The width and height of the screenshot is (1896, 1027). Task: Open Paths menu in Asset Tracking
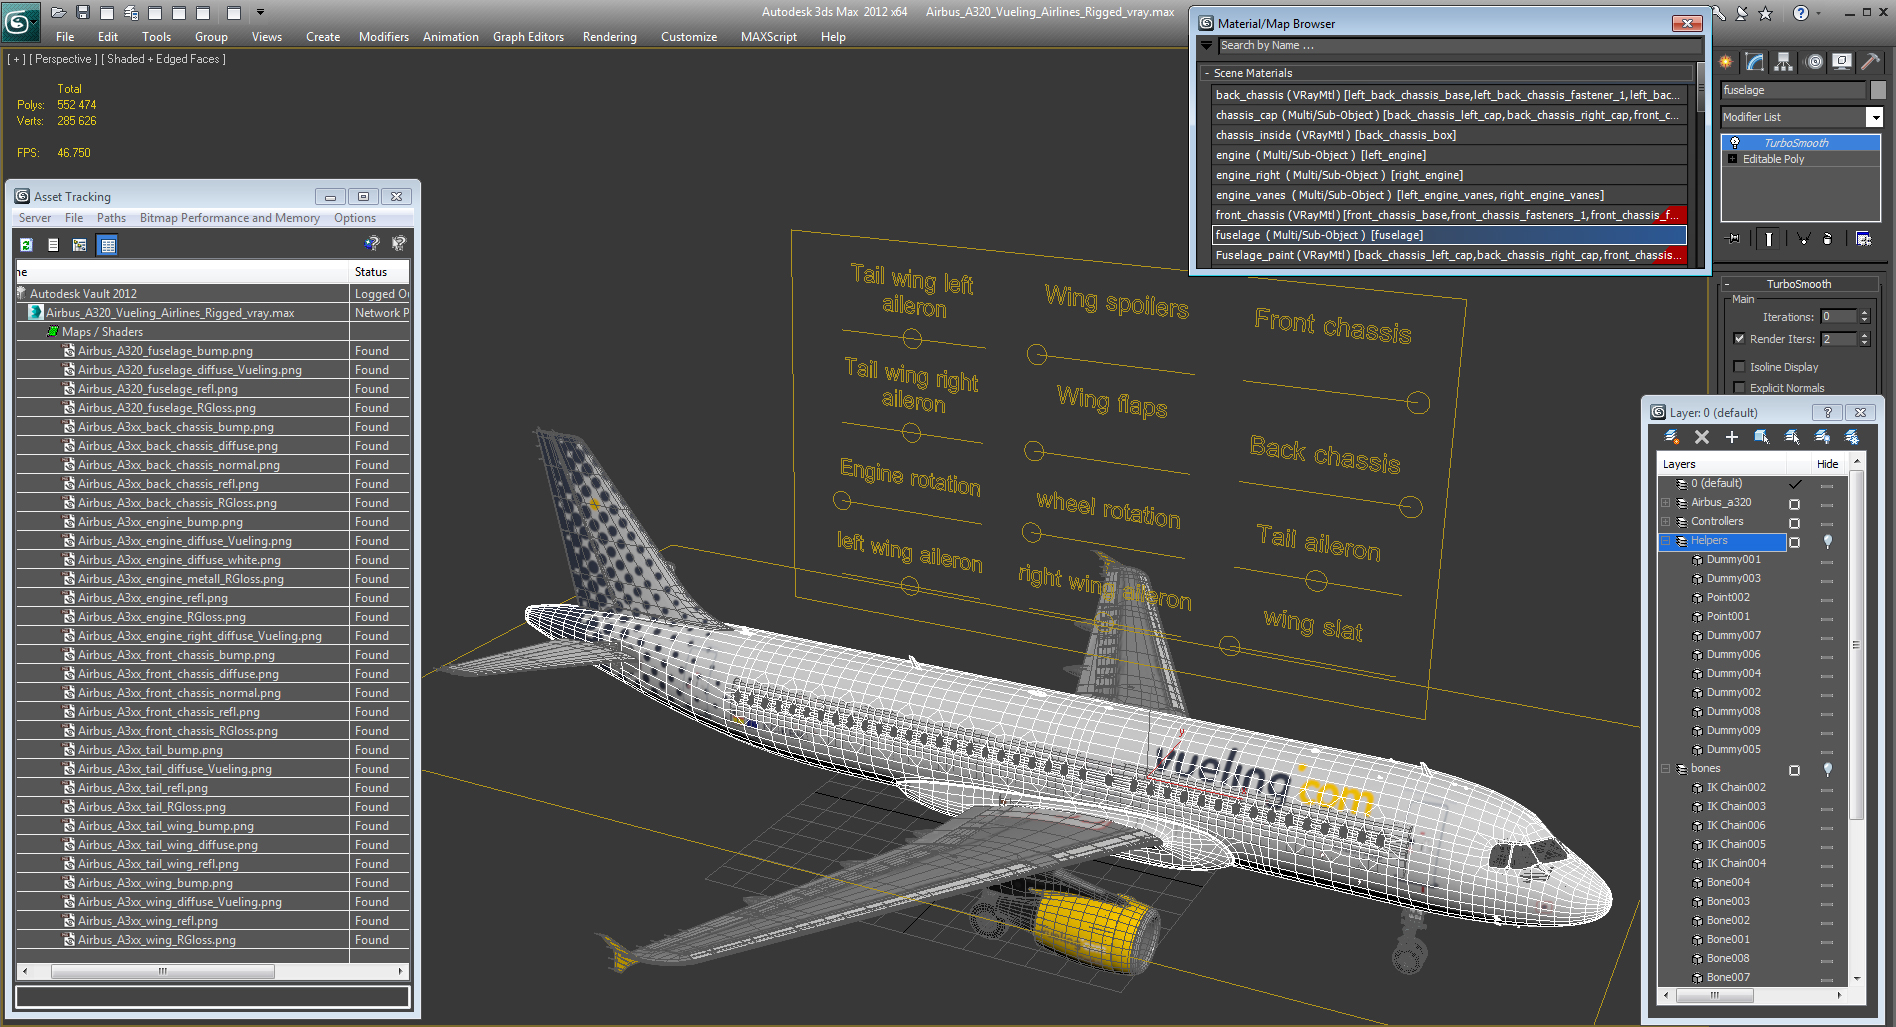[x=111, y=218]
